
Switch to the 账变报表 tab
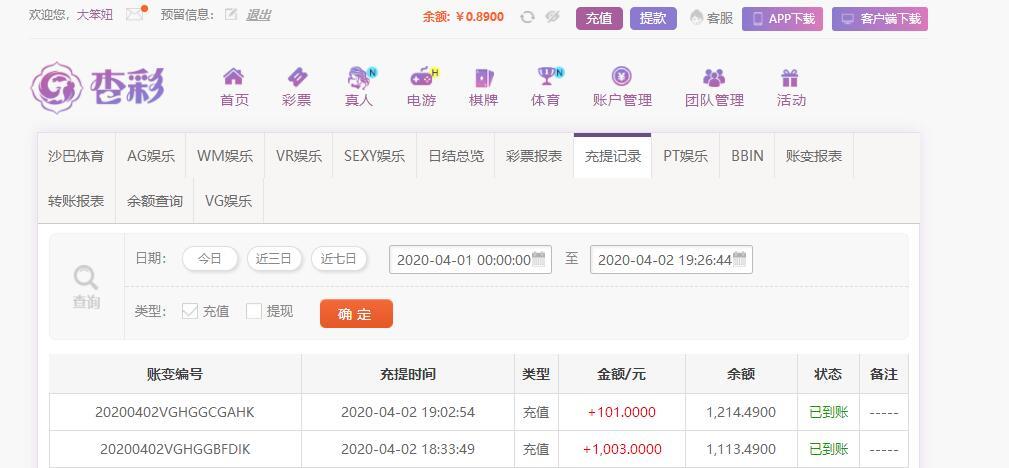pos(814,156)
